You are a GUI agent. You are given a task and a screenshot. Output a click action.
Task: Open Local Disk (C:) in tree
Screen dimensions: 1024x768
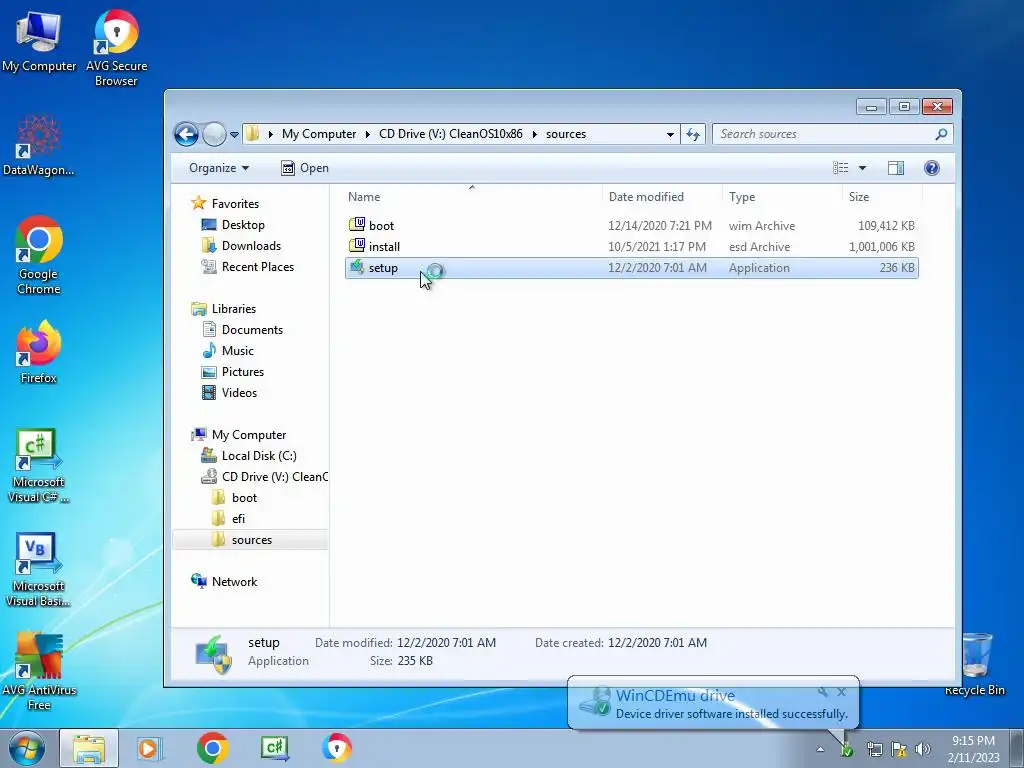coord(259,456)
